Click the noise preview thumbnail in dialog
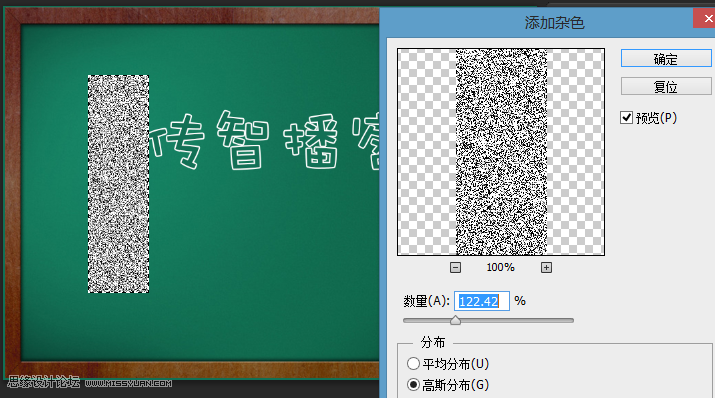 (x=501, y=152)
